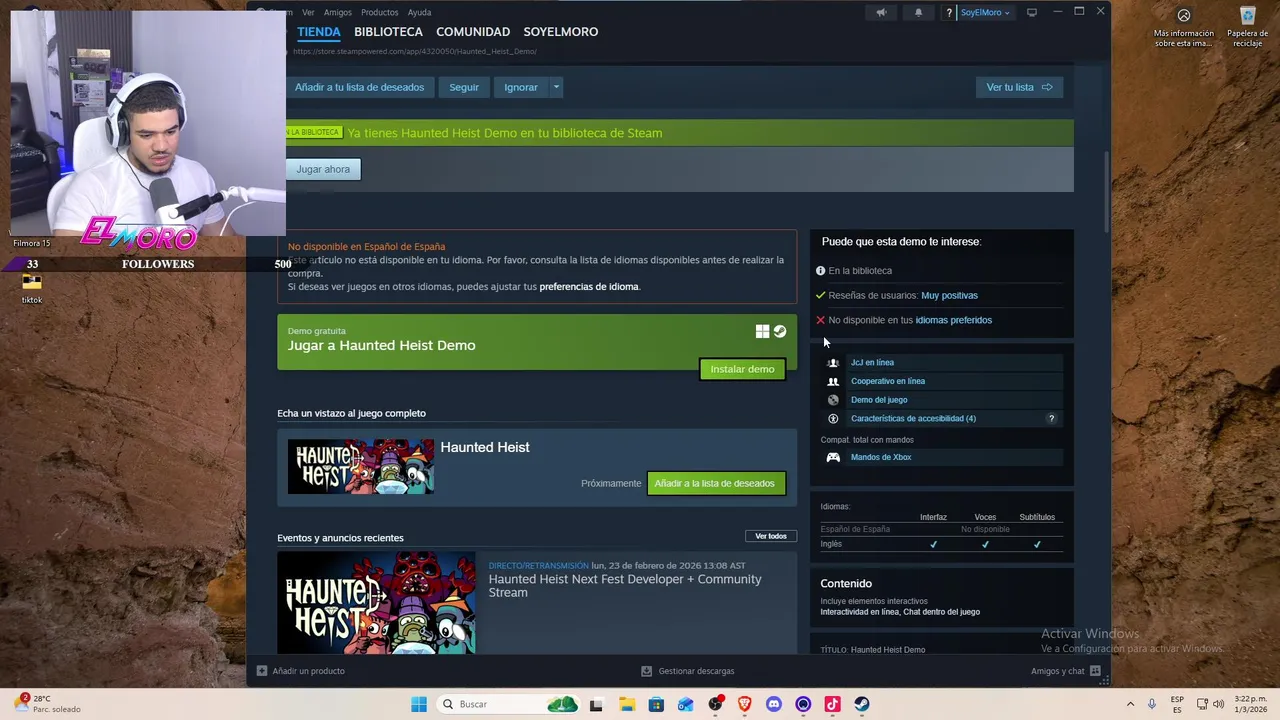Click the Xbox controller gamepad icon
This screenshot has width=1280, height=720.
point(833,457)
